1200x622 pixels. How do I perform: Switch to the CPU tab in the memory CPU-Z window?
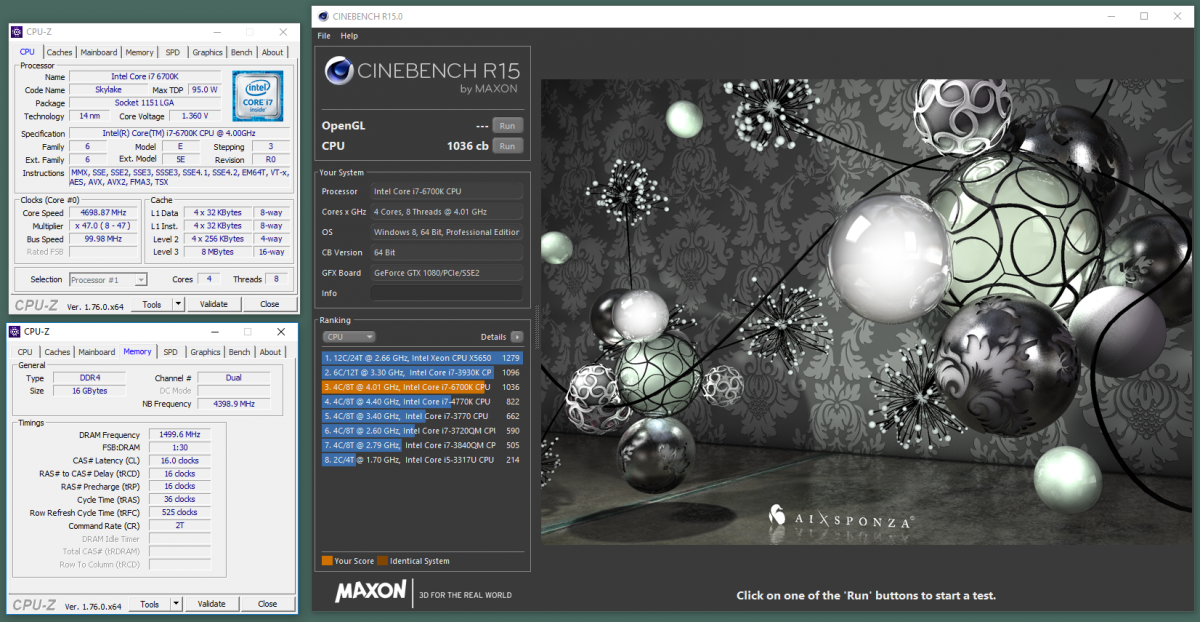pos(25,352)
